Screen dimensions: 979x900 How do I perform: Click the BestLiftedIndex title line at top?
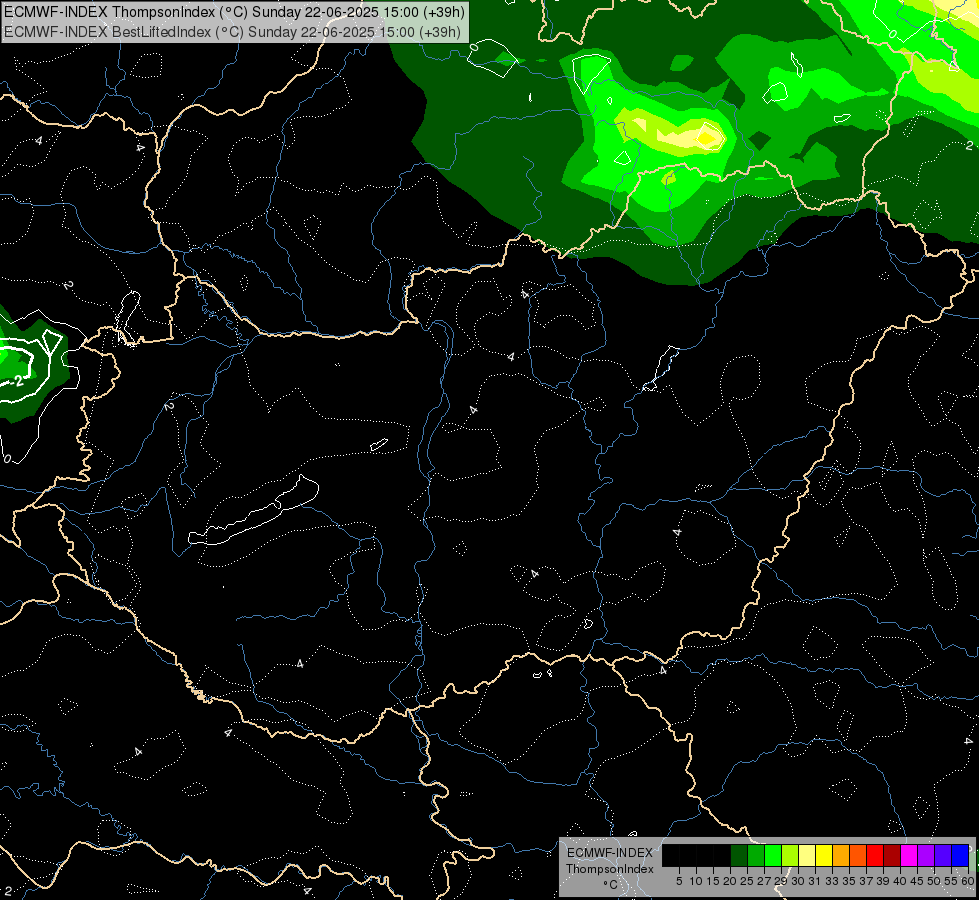(232, 32)
